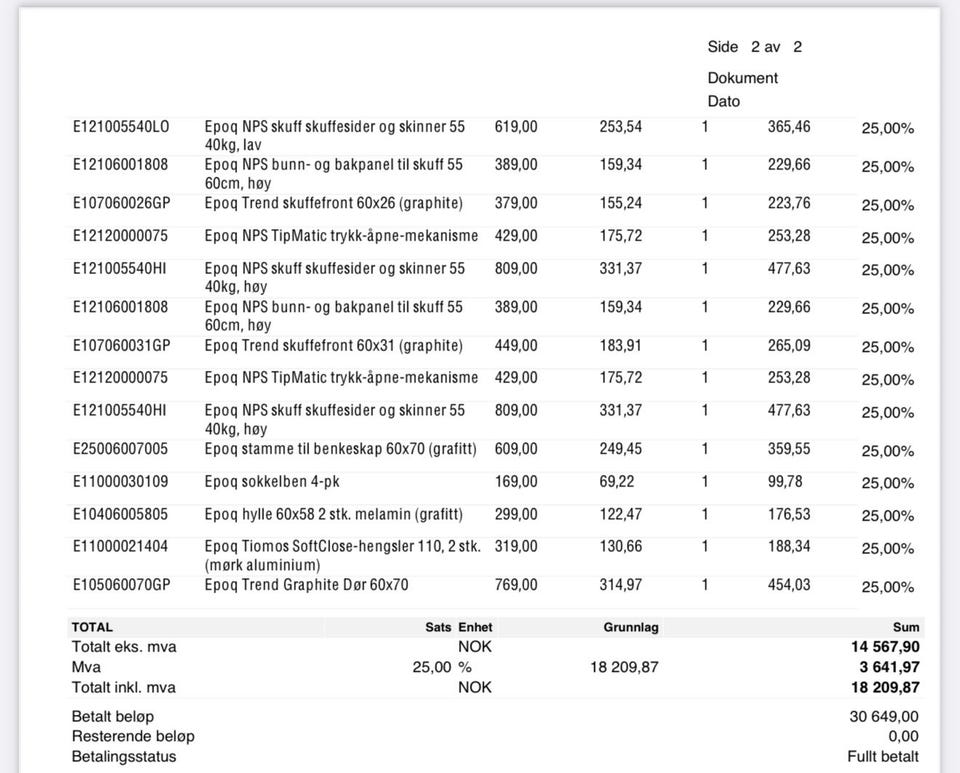
Task: Click 'Totalt inkl. mva' row label
Action: click(124, 687)
